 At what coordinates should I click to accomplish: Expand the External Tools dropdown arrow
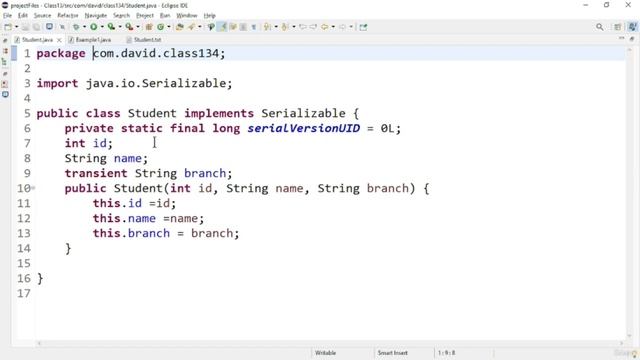point(138,27)
